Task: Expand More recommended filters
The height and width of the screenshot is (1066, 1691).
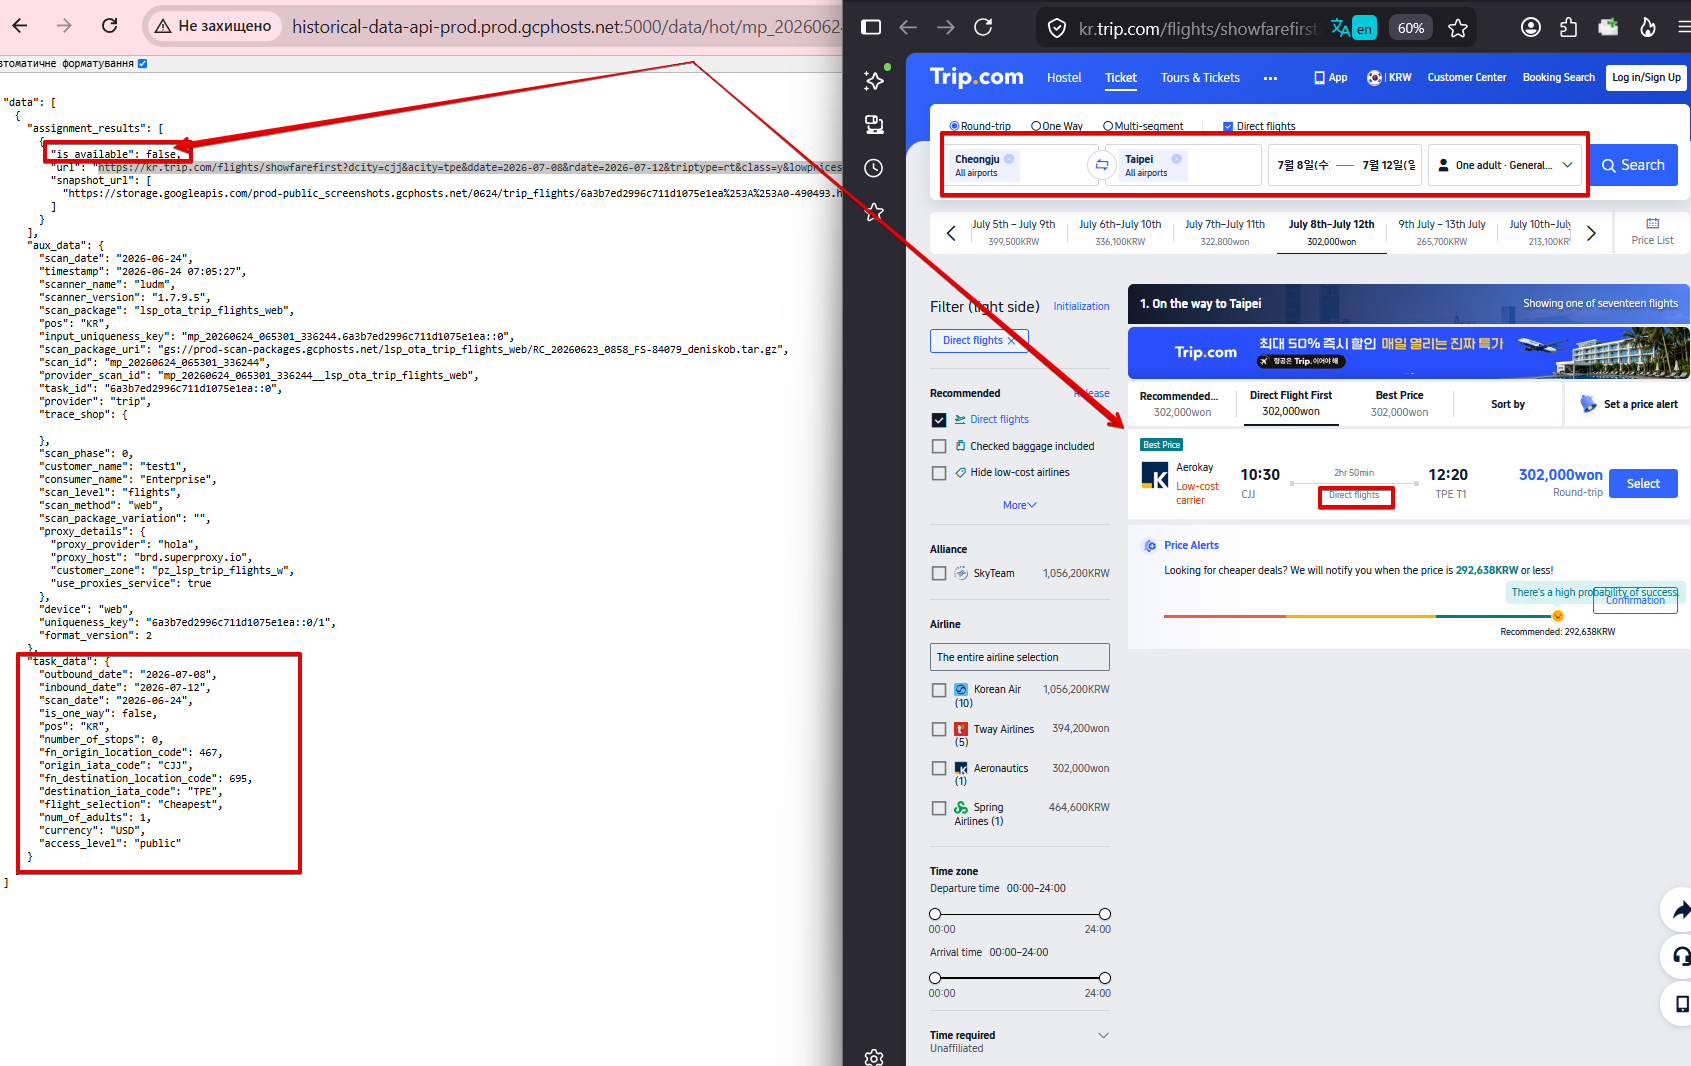Action: (1020, 505)
